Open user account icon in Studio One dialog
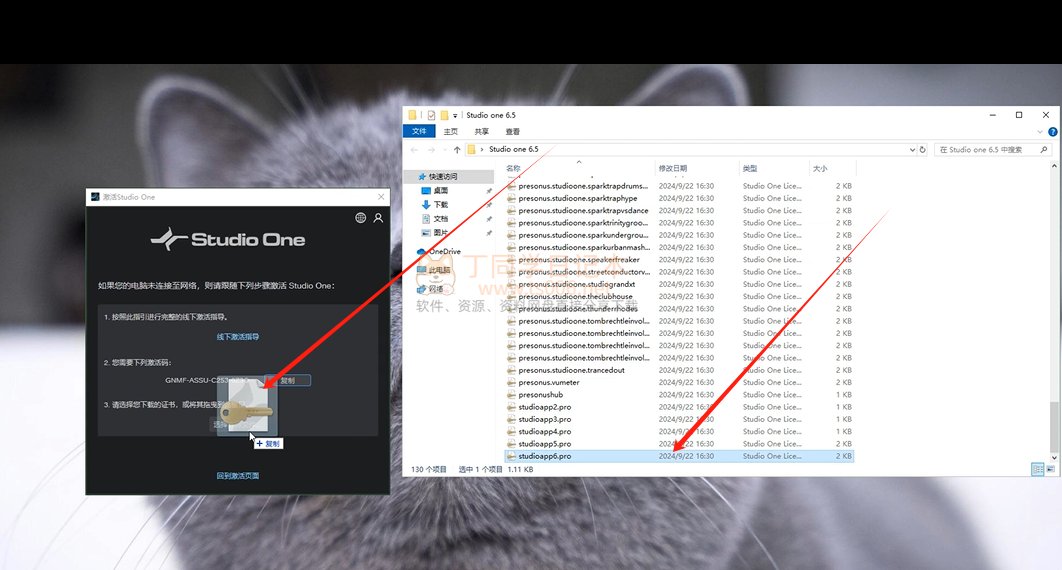 point(378,218)
